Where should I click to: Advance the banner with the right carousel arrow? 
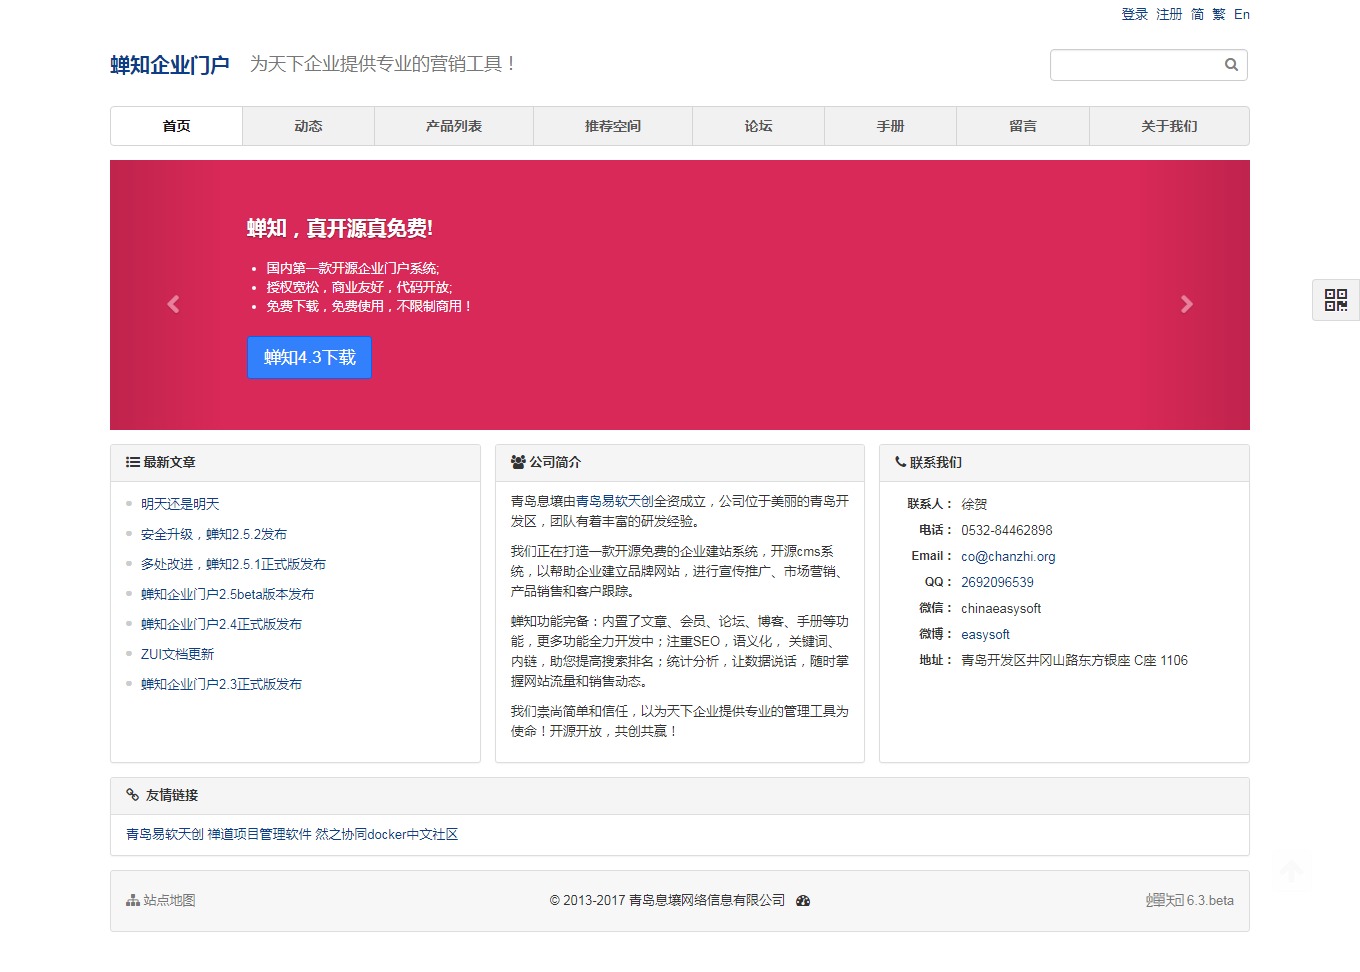1187,304
